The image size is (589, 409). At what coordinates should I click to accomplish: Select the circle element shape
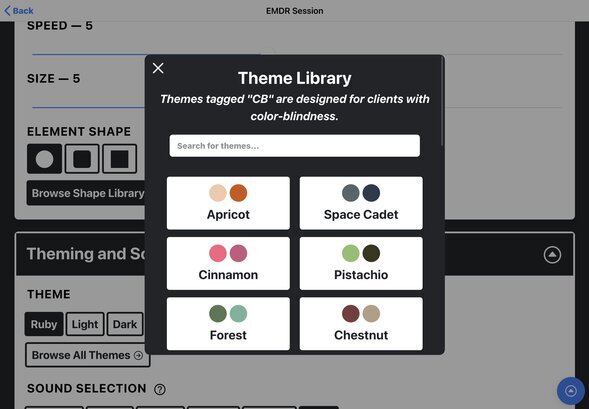(x=44, y=159)
